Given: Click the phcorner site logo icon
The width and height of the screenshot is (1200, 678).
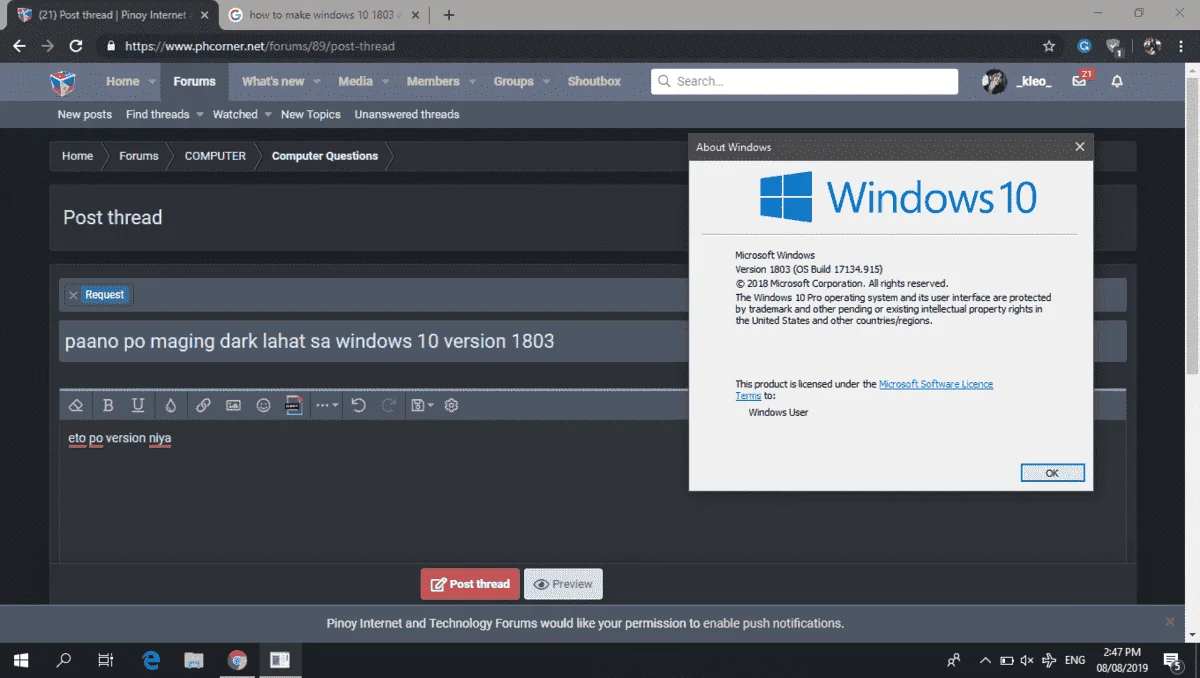Looking at the screenshot, I should [63, 82].
